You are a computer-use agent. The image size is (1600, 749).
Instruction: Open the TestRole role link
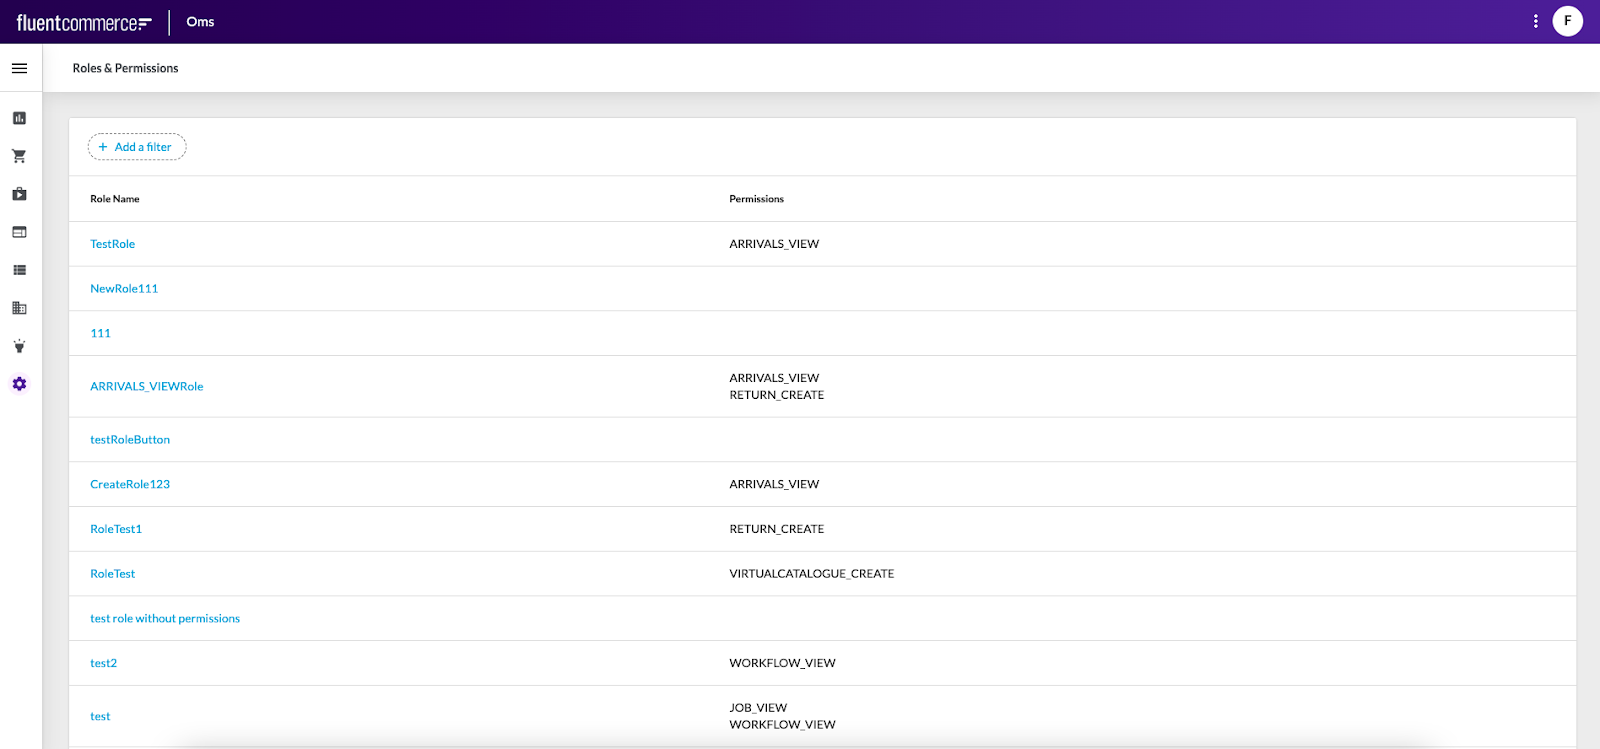pyautogui.click(x=112, y=244)
